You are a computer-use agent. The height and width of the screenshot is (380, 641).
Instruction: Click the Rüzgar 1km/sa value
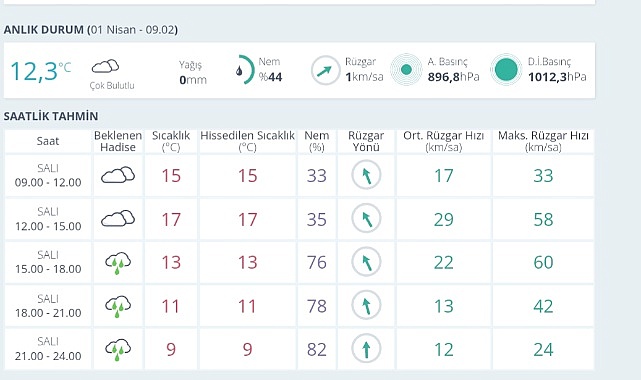click(364, 77)
